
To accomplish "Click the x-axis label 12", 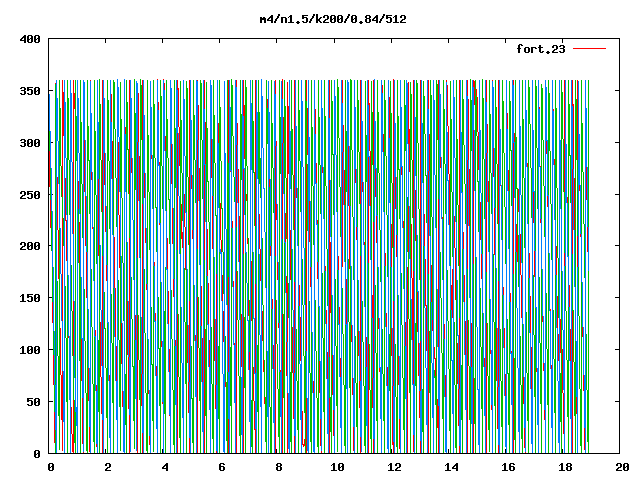I will pyautogui.click(x=394, y=467).
